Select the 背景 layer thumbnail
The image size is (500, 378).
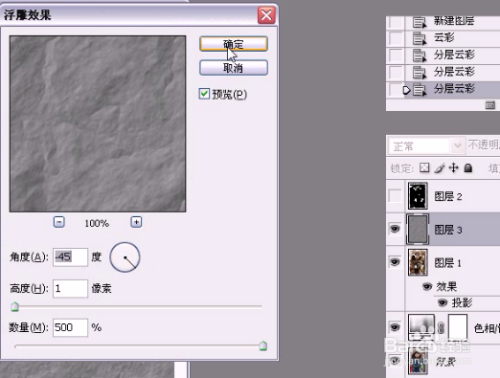click(x=418, y=361)
